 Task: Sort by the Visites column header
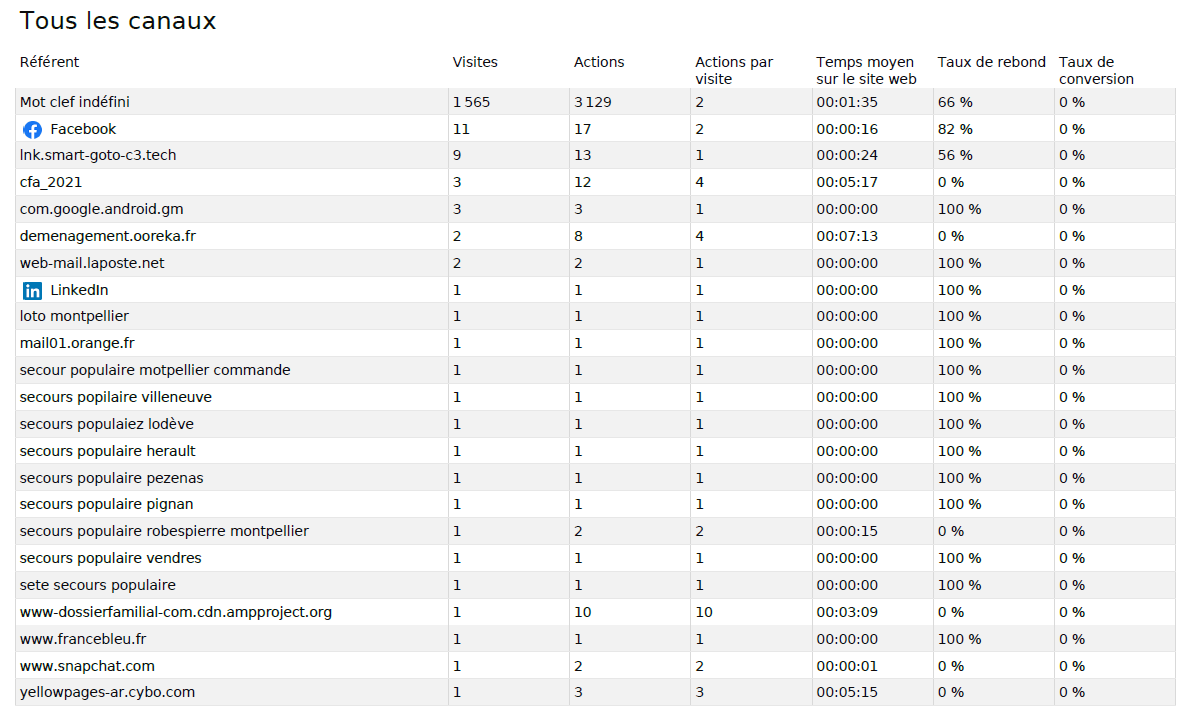pos(475,62)
